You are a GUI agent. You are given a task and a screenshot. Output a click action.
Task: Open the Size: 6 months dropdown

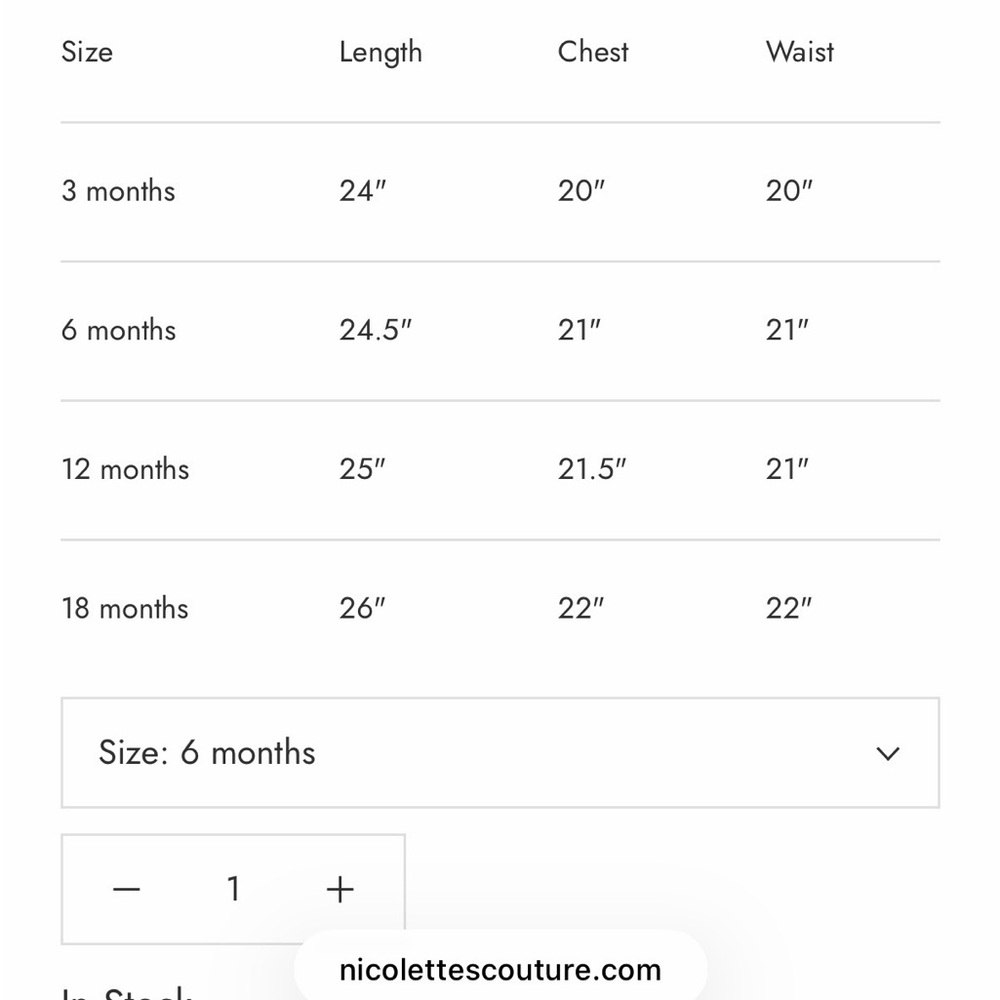pyautogui.click(x=499, y=753)
